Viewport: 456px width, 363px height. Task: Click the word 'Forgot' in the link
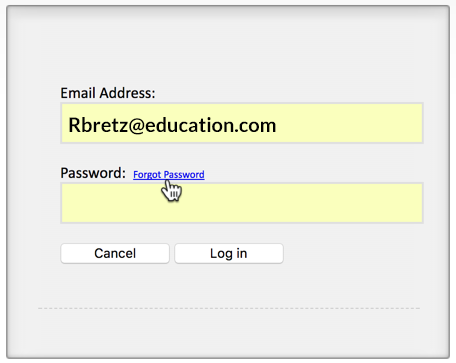click(x=147, y=175)
